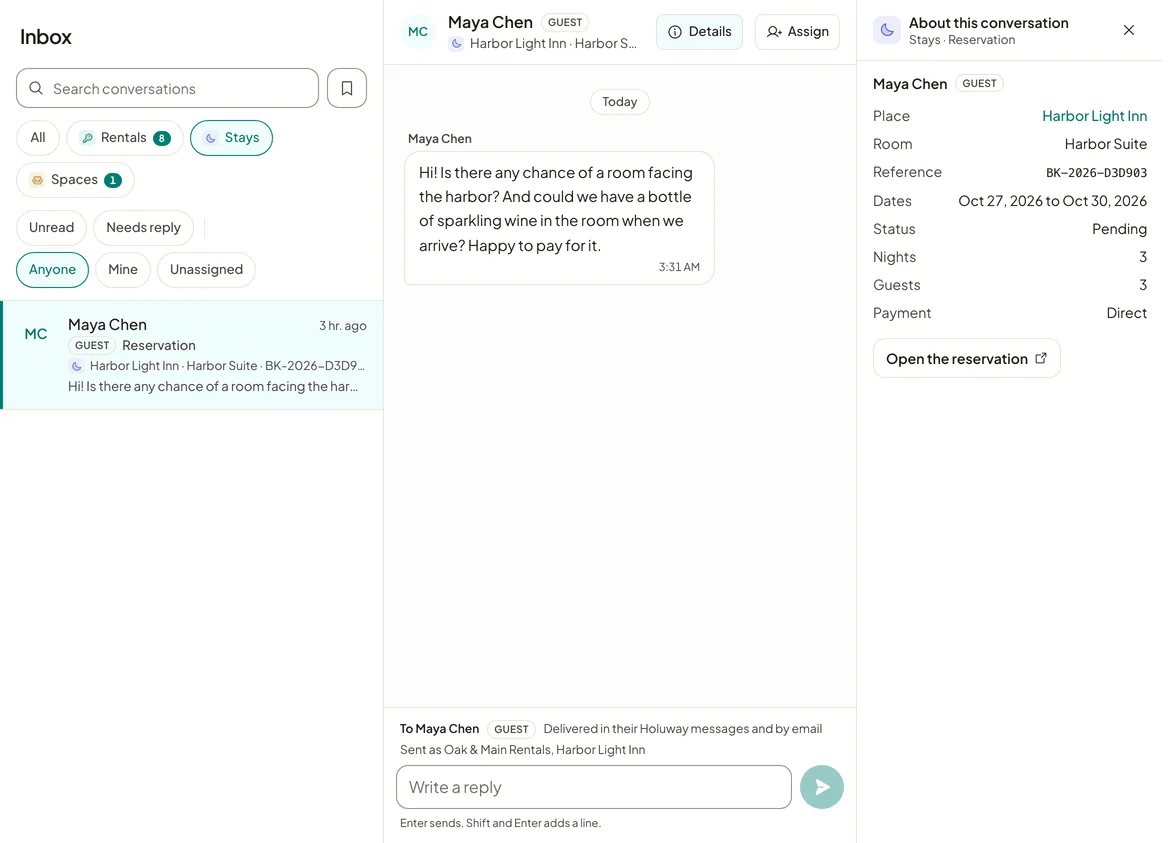
Task: Click the 3:31 AM message timestamp
Action: click(x=679, y=267)
